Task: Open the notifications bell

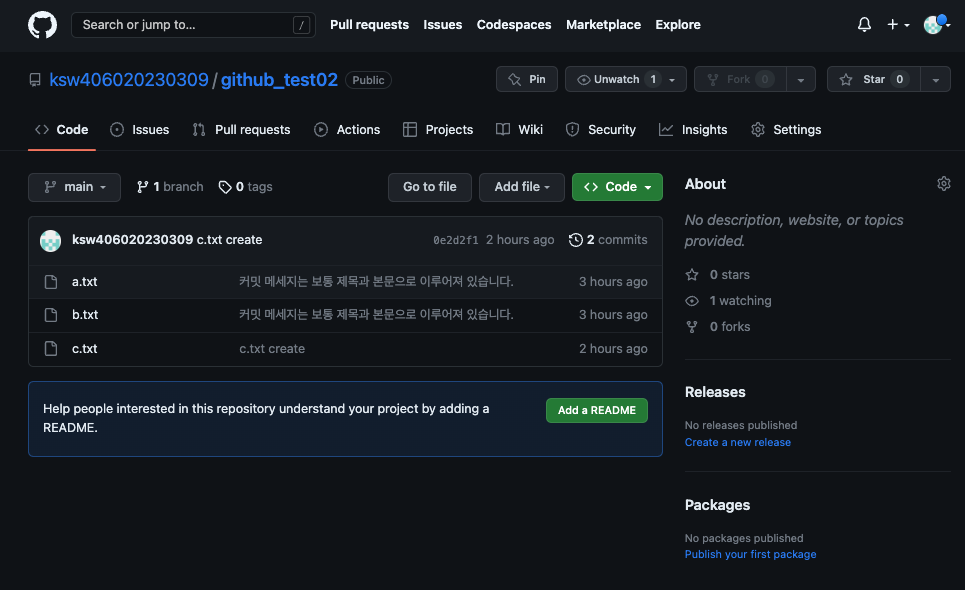Action: click(x=864, y=25)
